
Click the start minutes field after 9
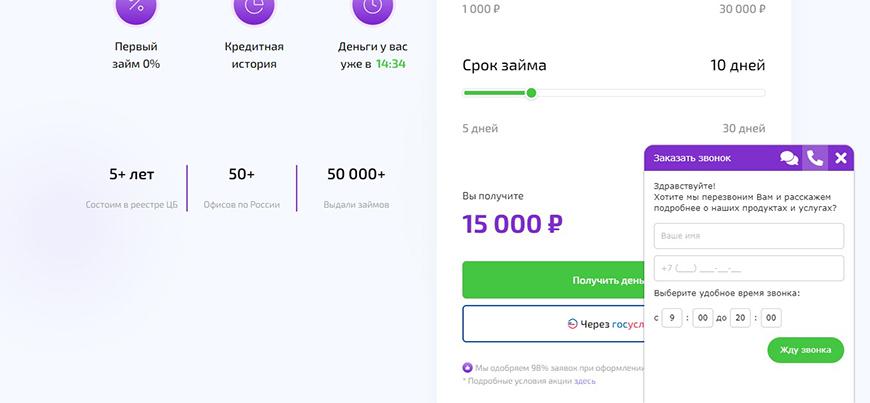[702, 318]
